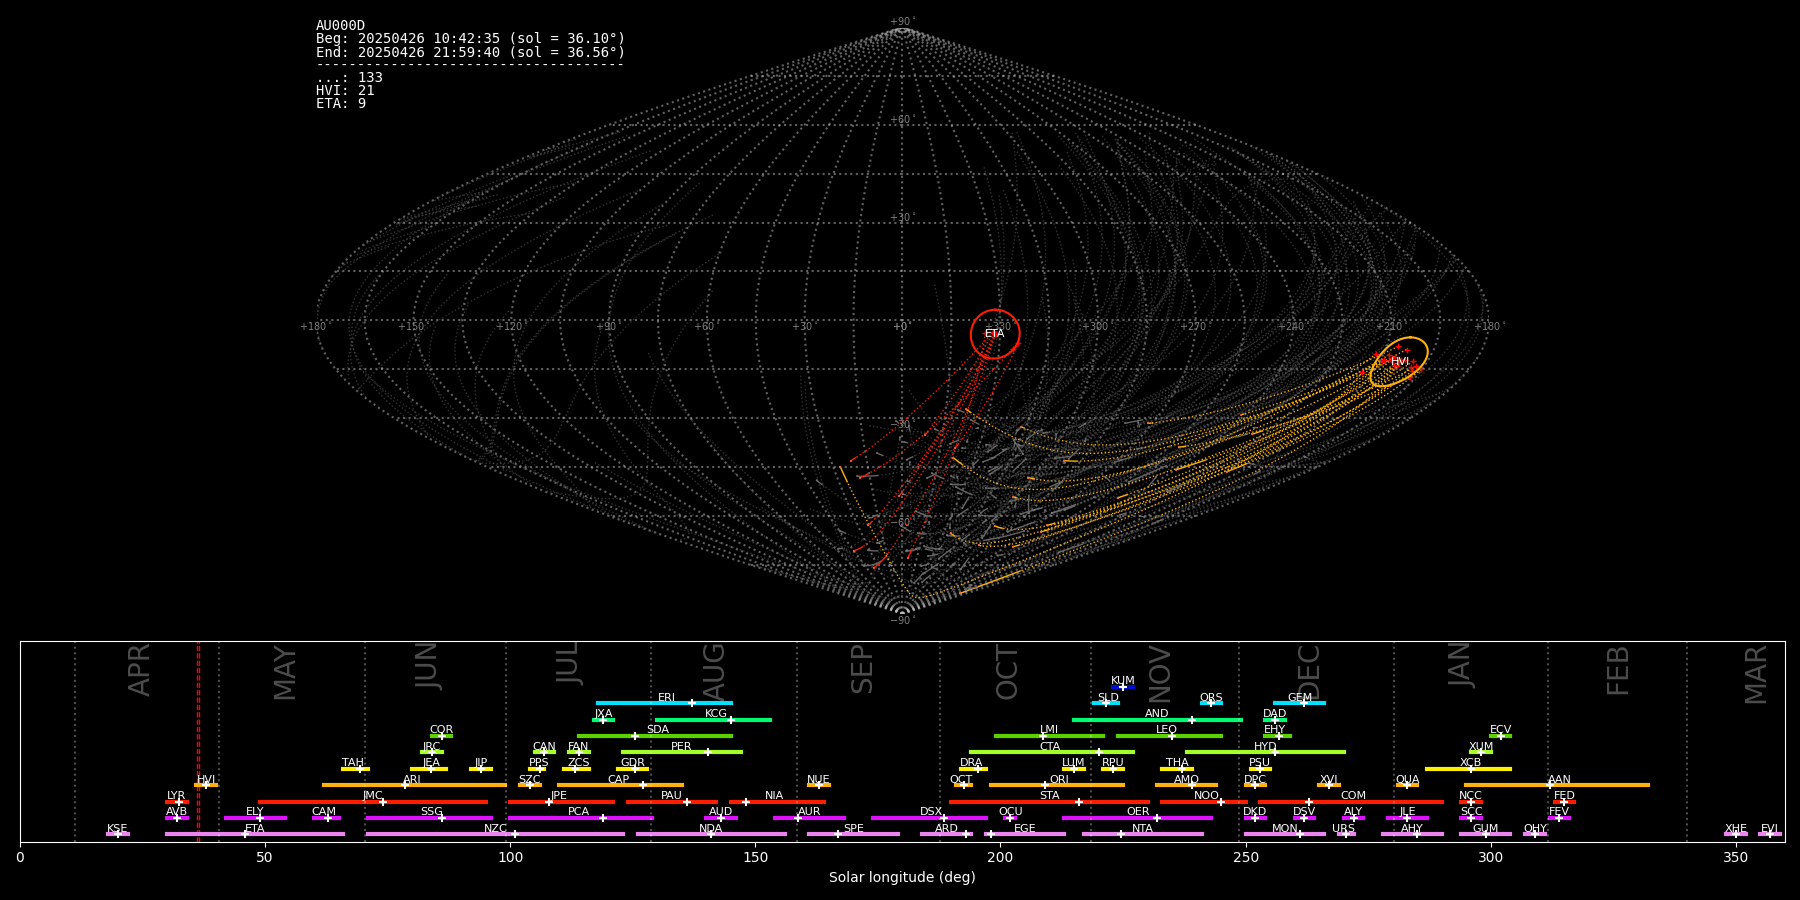Screen dimensions: 1800x900
Task: Click the DRA shower label in timeline
Action: click(x=971, y=763)
